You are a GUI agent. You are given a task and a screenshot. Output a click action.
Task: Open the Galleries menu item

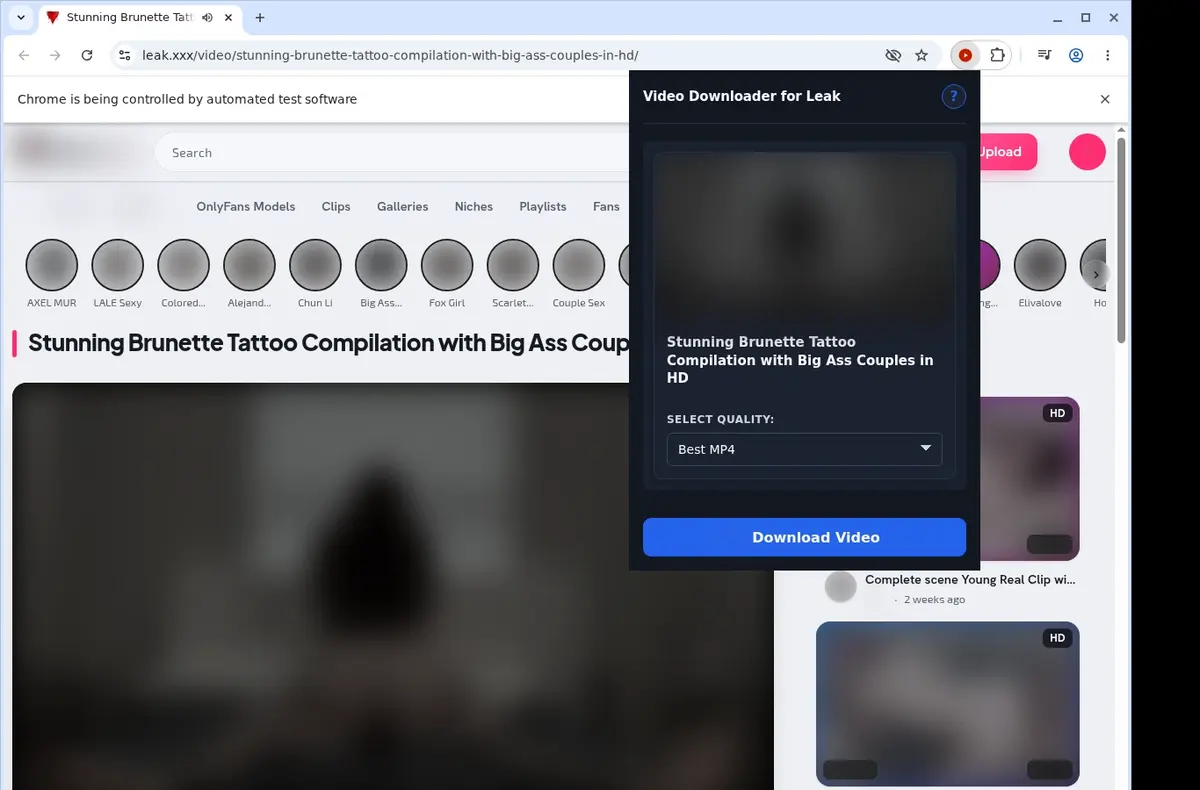402,207
